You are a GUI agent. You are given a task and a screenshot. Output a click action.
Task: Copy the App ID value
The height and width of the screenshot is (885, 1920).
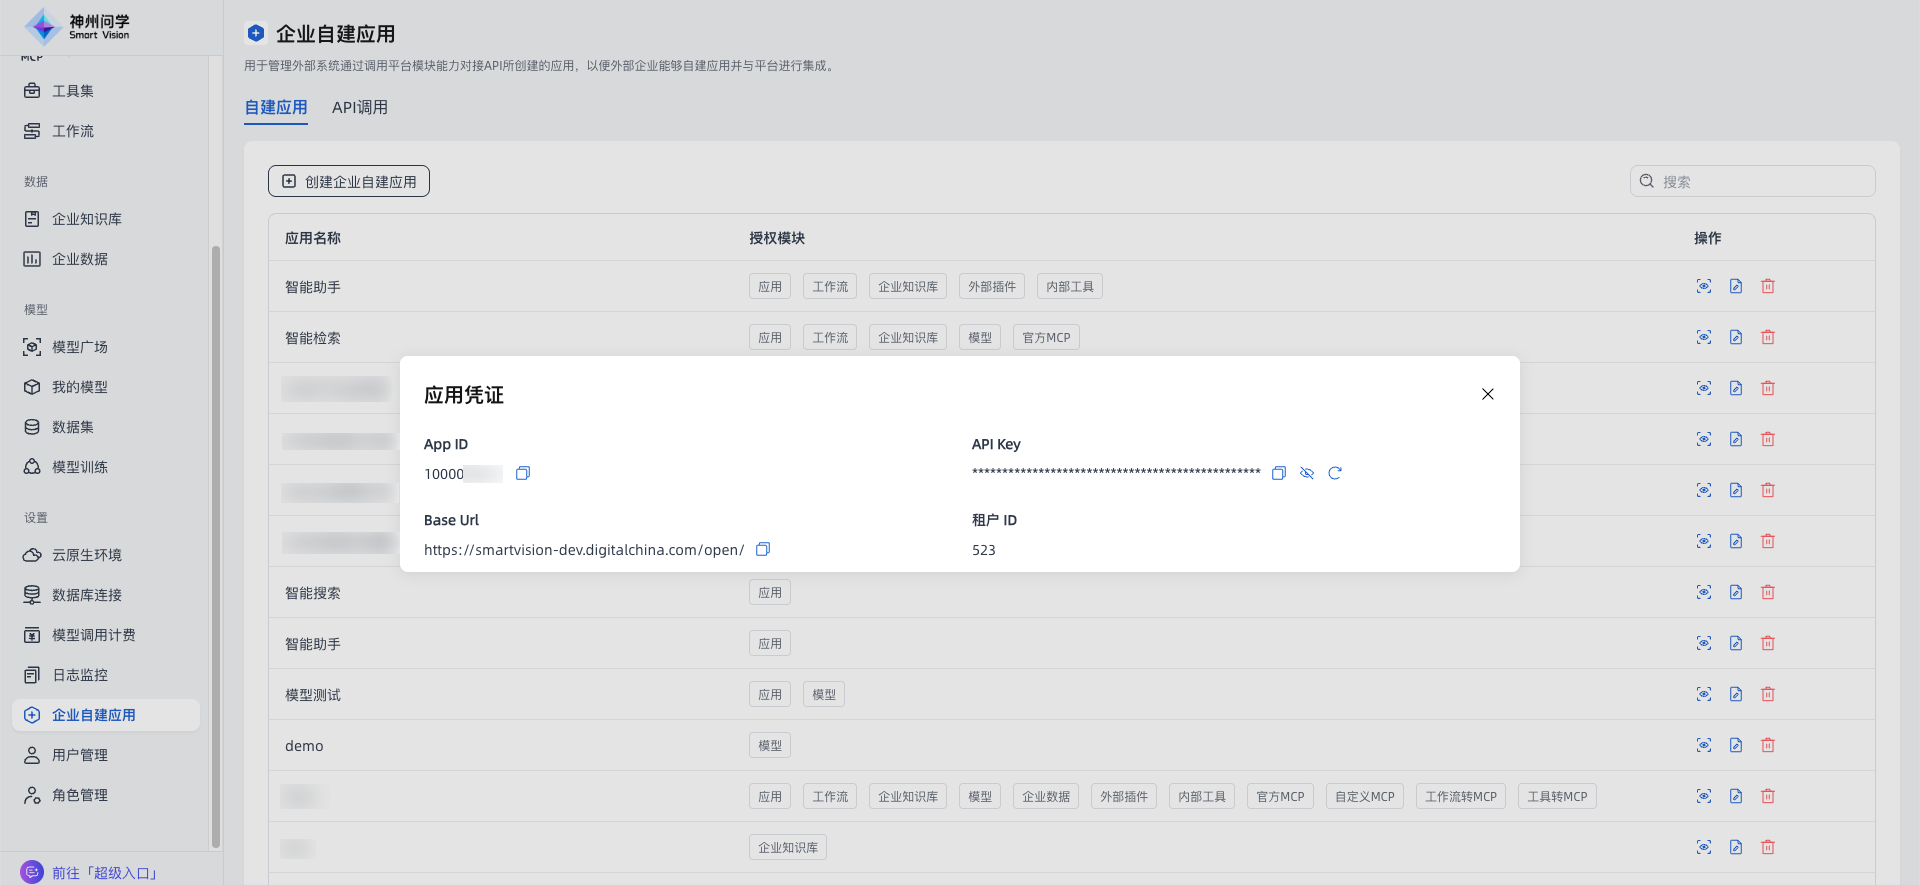click(x=522, y=473)
